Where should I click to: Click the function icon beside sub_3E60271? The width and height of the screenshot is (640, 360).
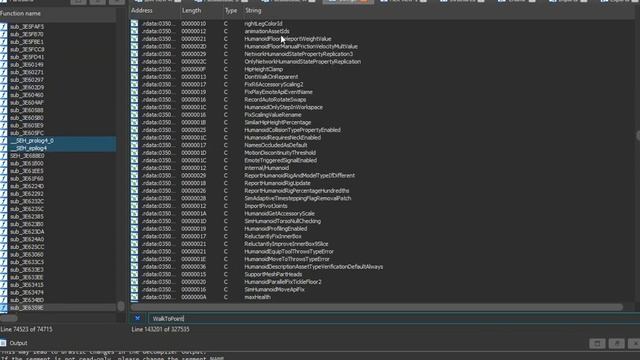[x=4, y=72]
